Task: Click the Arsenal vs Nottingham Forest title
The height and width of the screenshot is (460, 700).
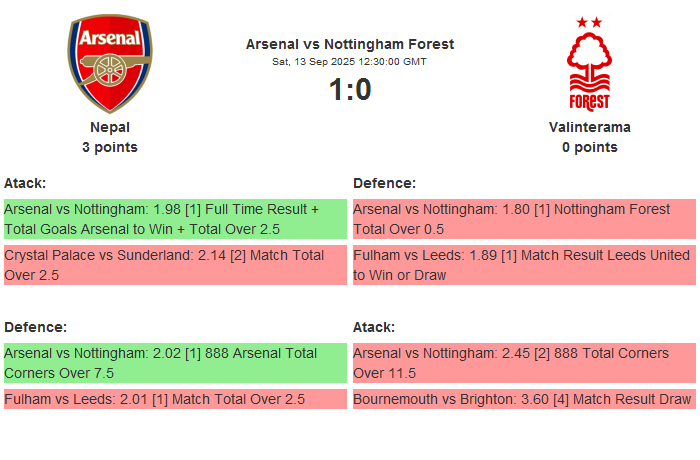Action: [350, 44]
